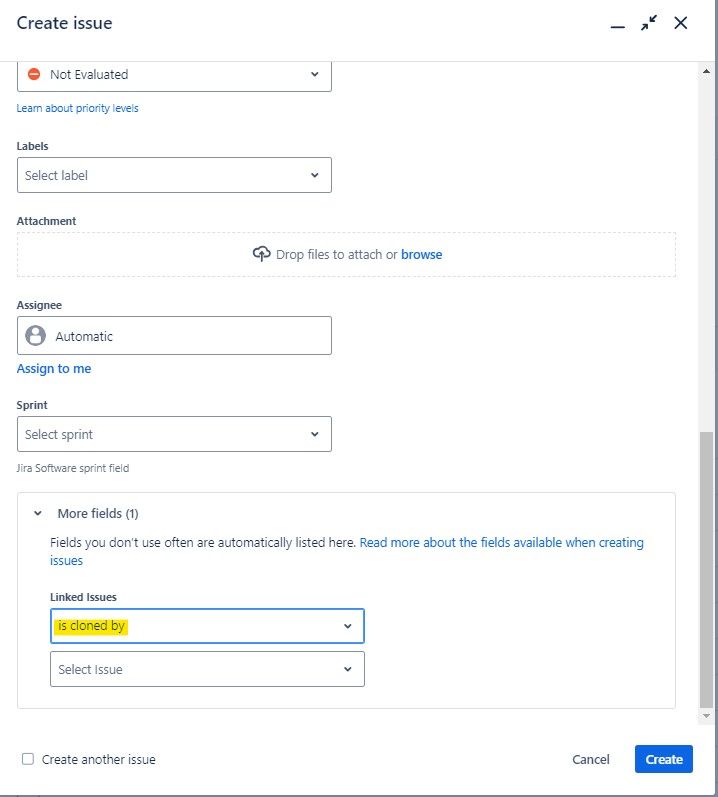Click the browse link for attachments
Viewport: 718px width, 797px height.
click(421, 254)
